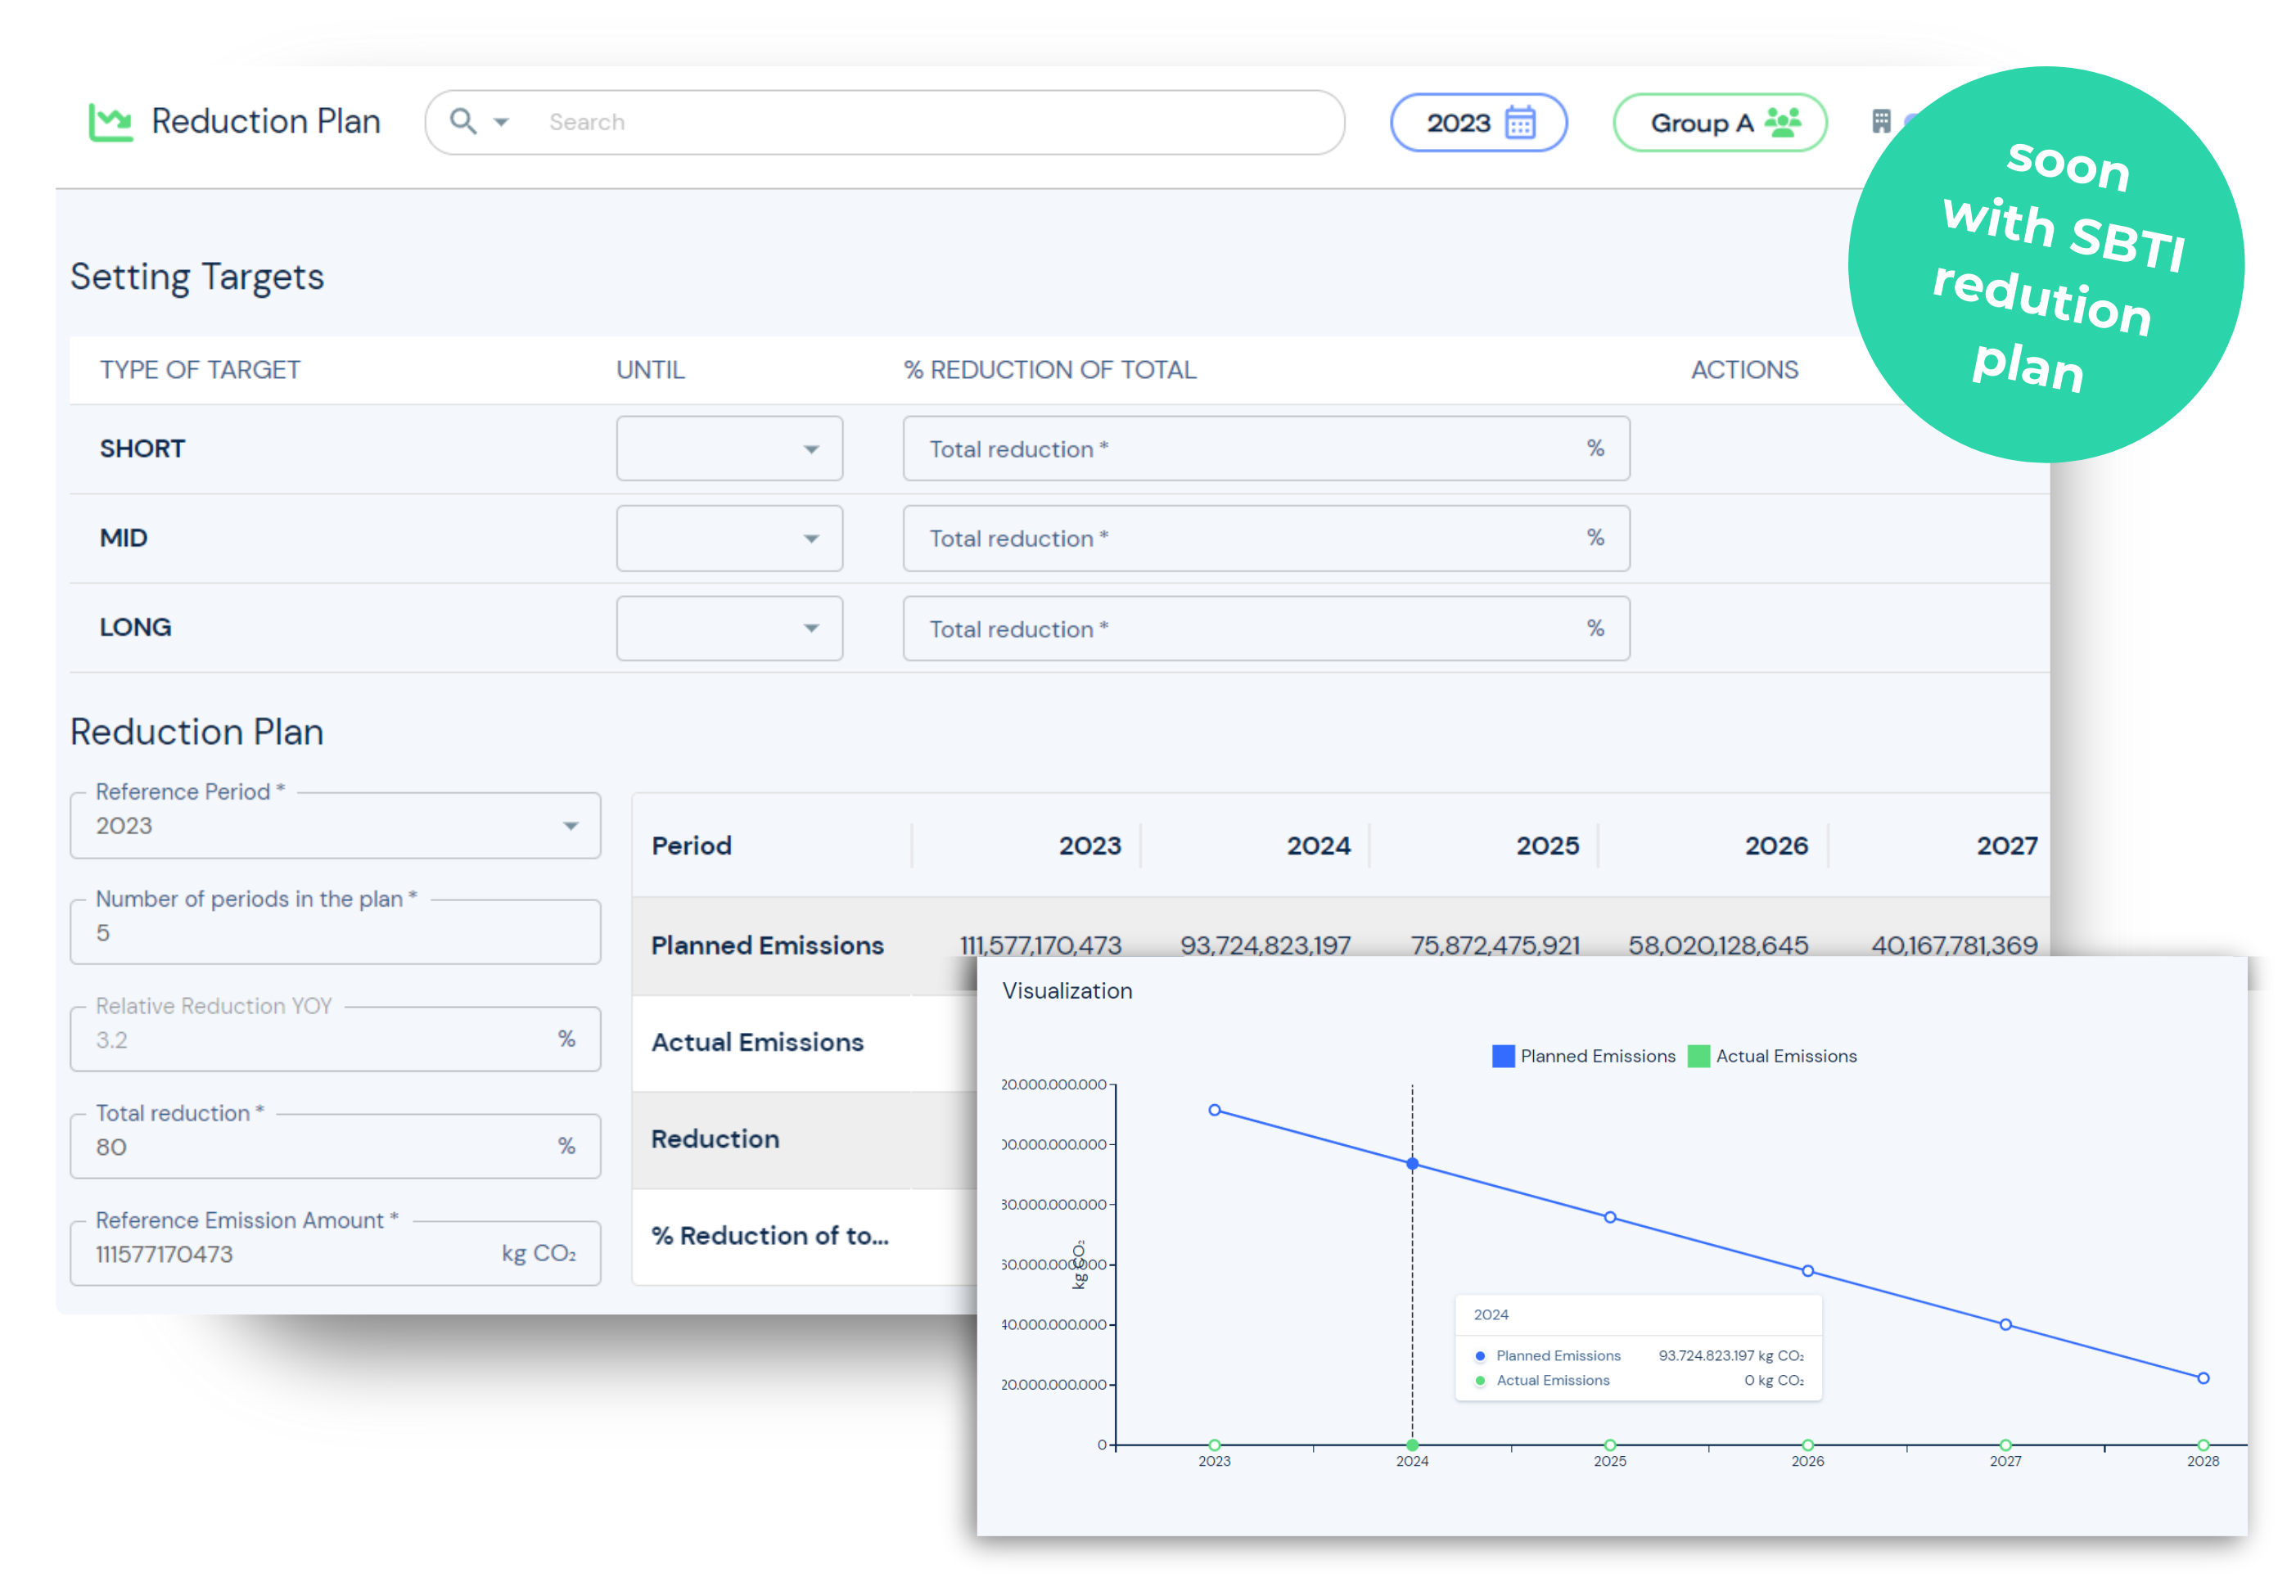Click the building icon in top bar
The width and height of the screenshot is (2296, 1596).
coord(1880,121)
